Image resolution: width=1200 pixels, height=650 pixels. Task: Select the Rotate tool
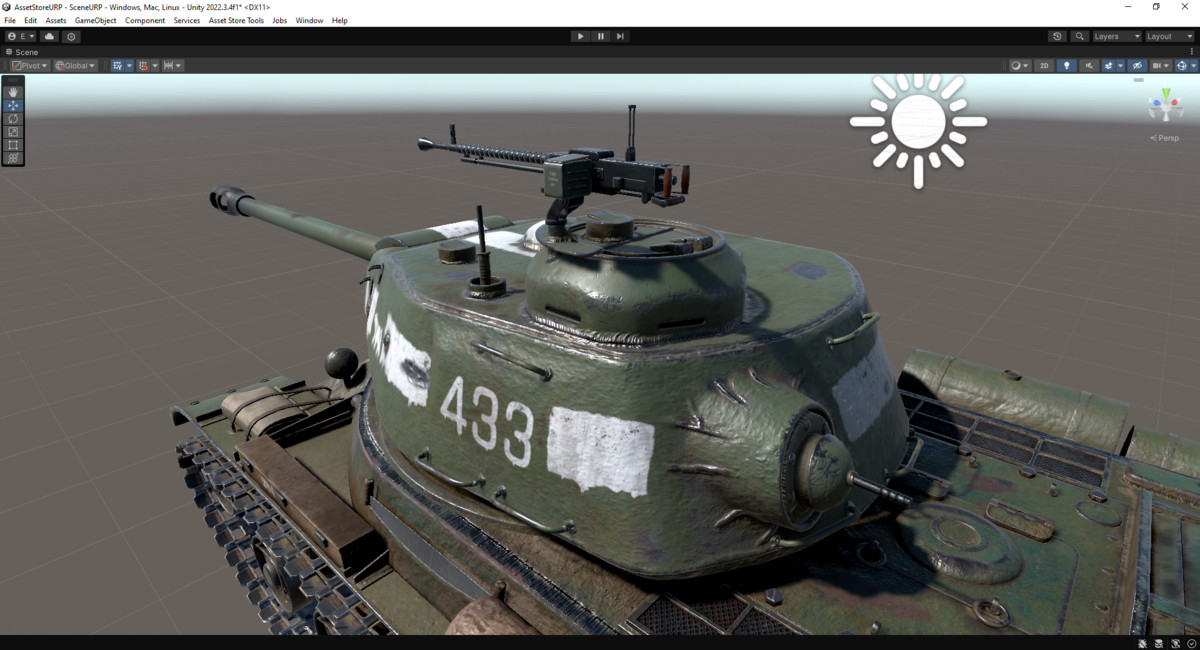pos(12,119)
